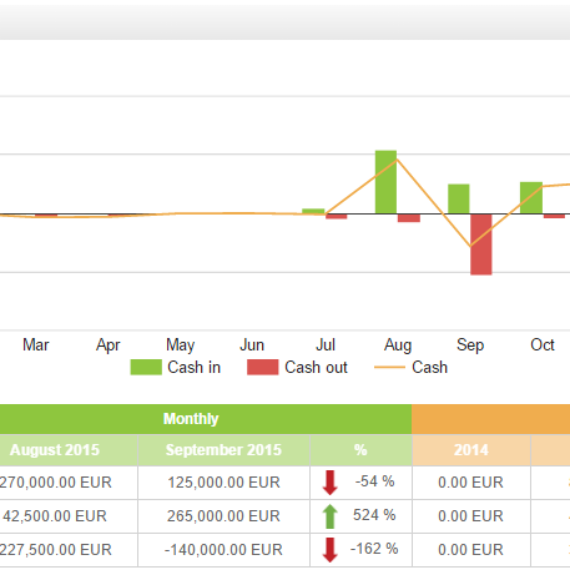The image size is (570, 570).
Task: Select the -140,000.00 EUR table cell
Action: click(x=224, y=550)
